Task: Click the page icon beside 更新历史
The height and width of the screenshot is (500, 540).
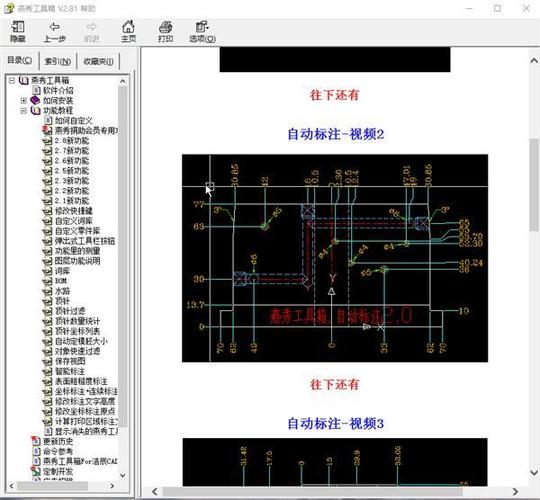Action: (x=36, y=441)
